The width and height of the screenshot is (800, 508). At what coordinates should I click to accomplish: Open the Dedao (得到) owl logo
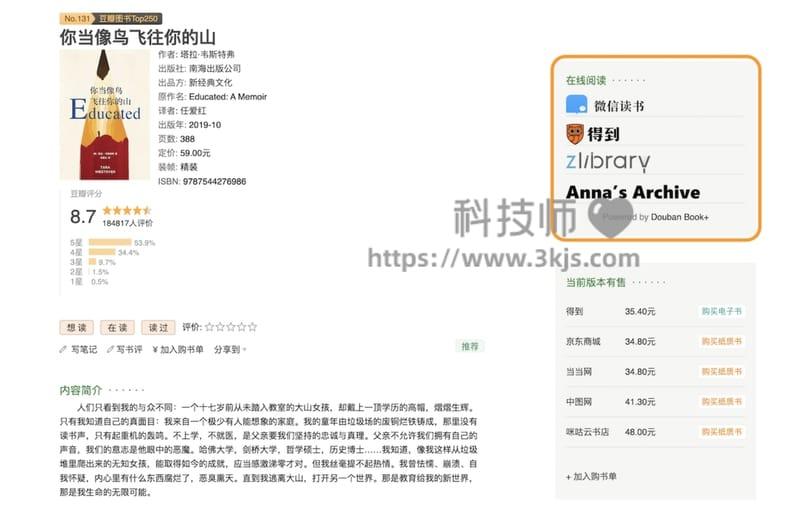pos(574,134)
